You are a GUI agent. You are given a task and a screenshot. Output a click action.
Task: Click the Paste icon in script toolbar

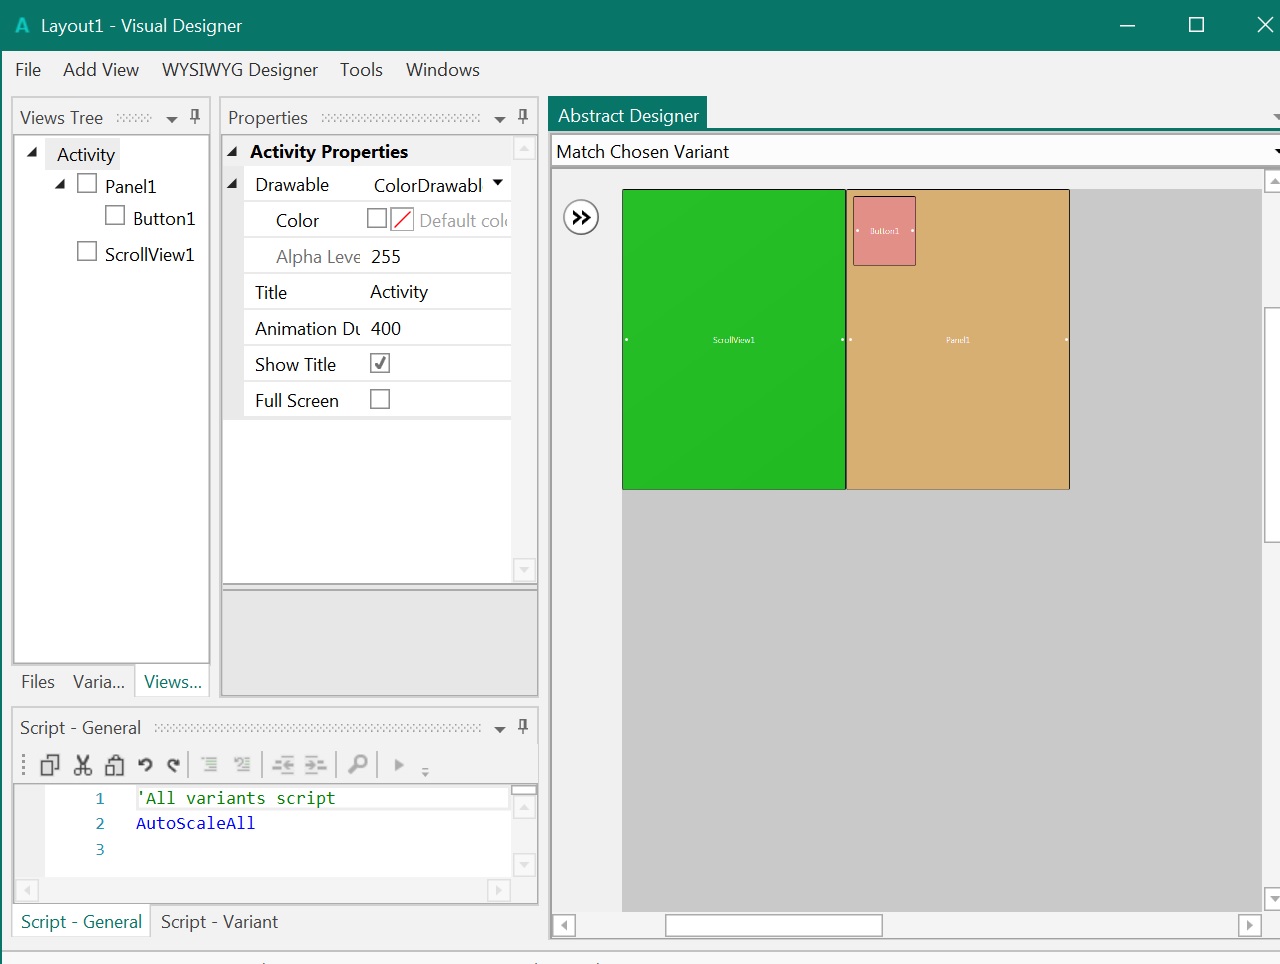click(115, 765)
